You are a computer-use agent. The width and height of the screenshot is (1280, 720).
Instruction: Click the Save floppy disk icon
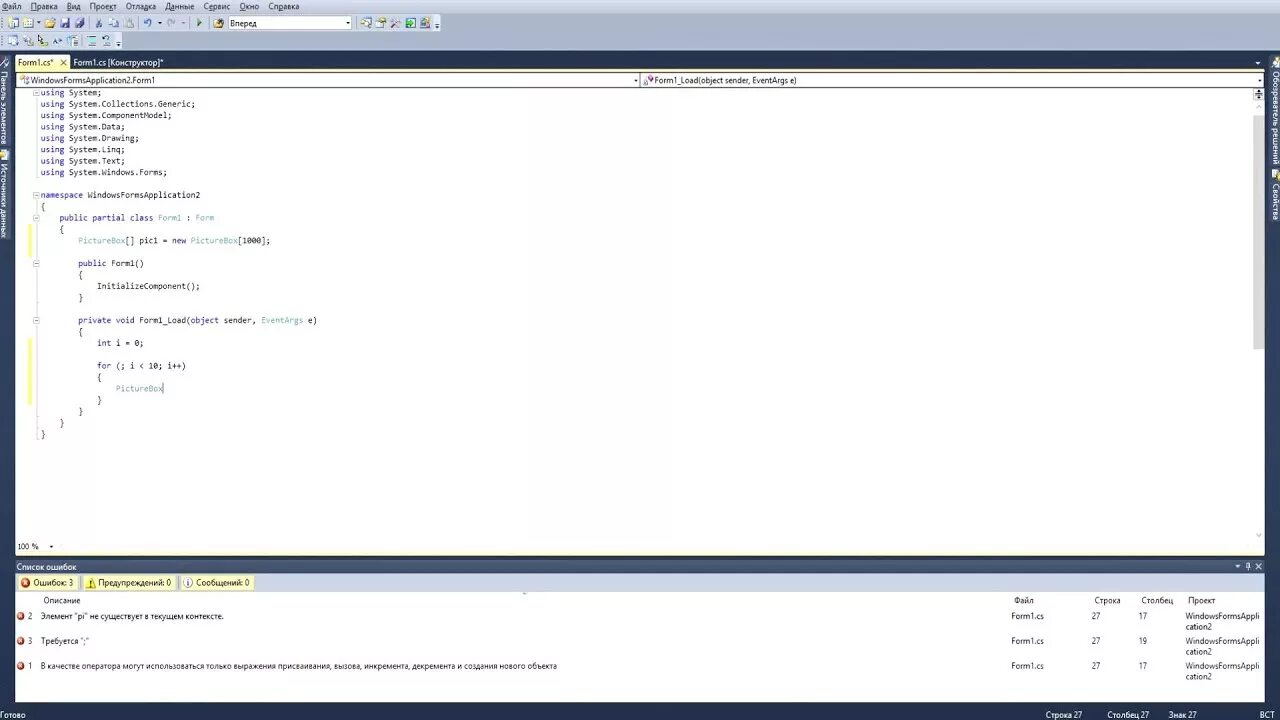click(x=65, y=23)
